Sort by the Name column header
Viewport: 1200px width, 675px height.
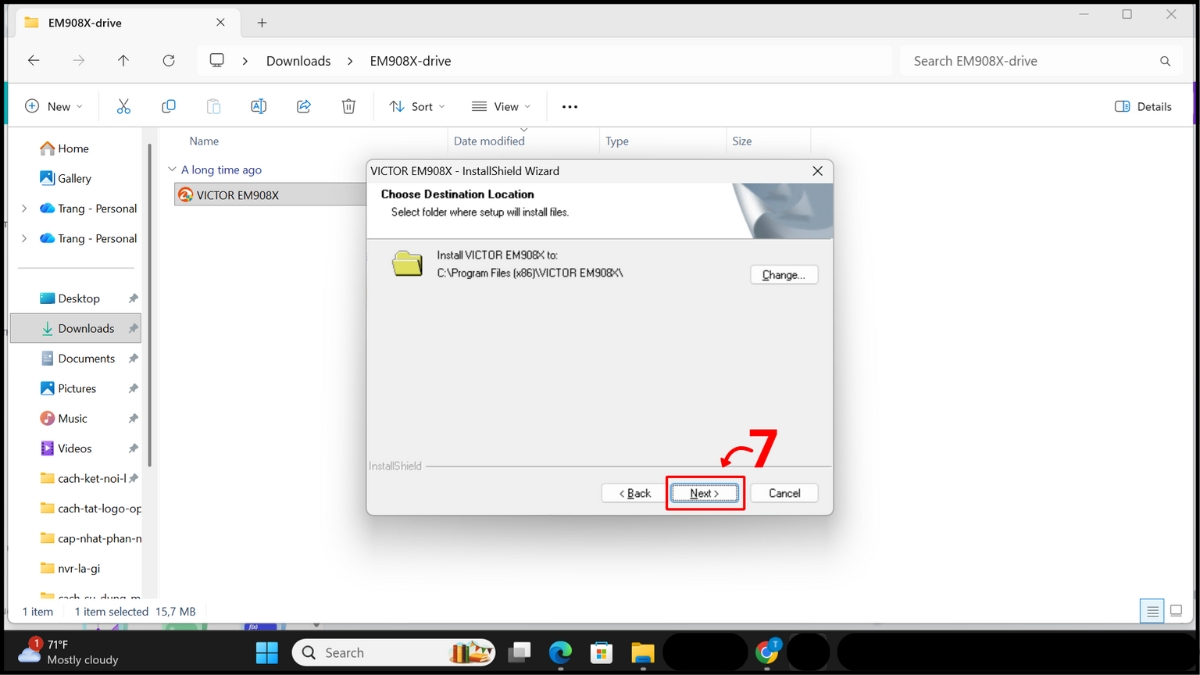tap(204, 141)
